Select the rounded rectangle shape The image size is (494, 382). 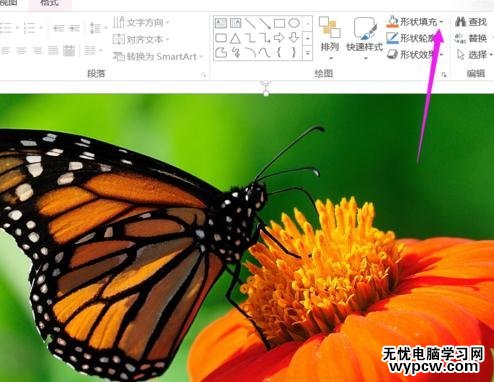click(x=221, y=38)
